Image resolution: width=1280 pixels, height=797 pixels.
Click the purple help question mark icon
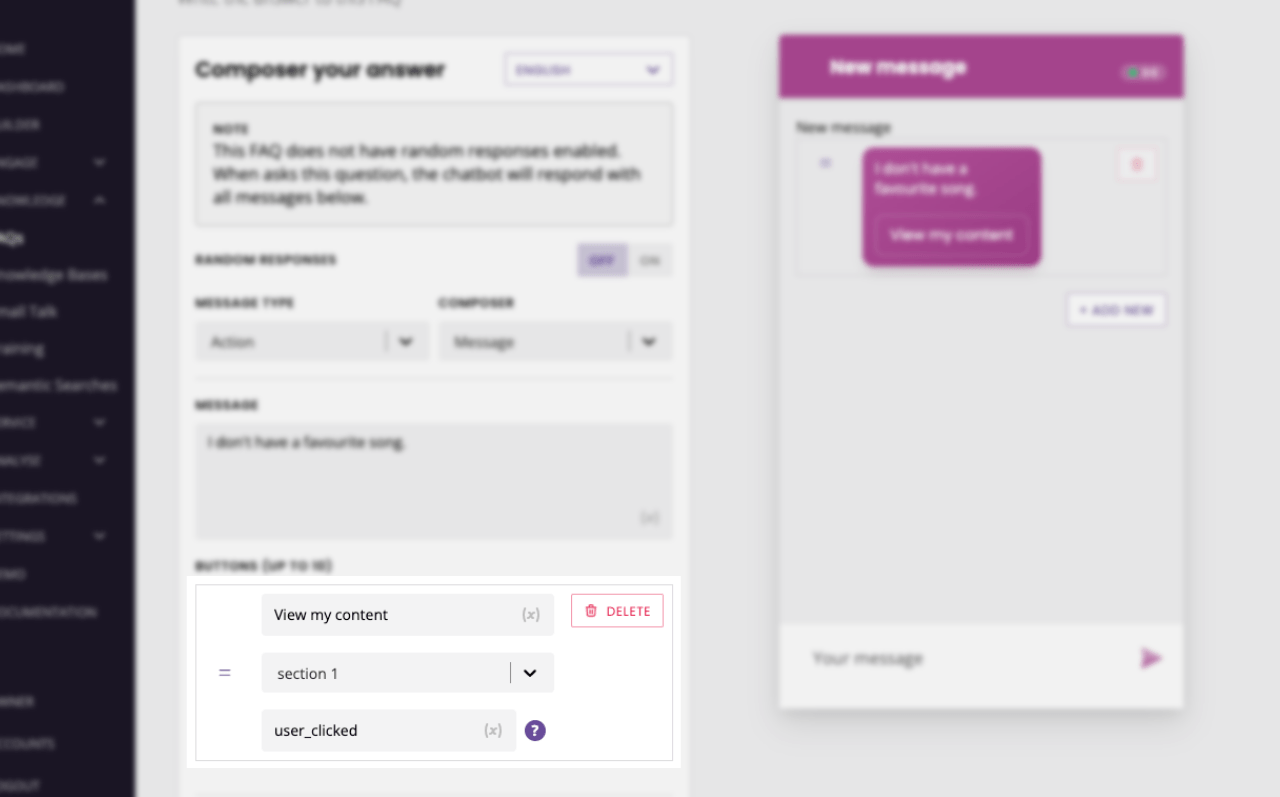pyautogui.click(x=535, y=731)
